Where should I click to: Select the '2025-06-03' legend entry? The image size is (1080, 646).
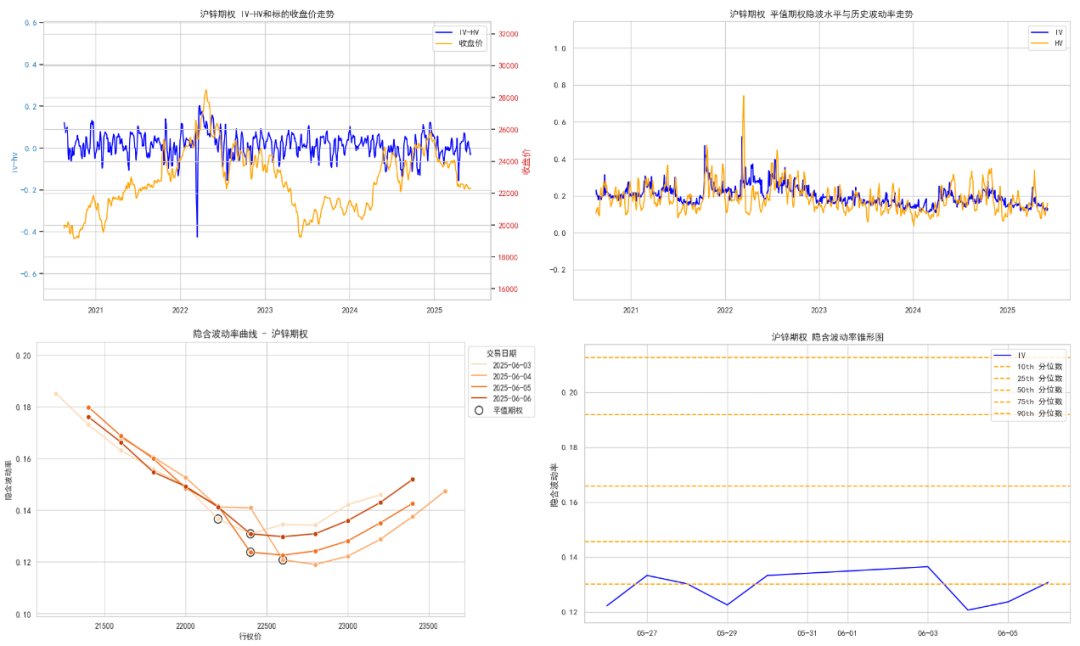pyautogui.click(x=501, y=366)
